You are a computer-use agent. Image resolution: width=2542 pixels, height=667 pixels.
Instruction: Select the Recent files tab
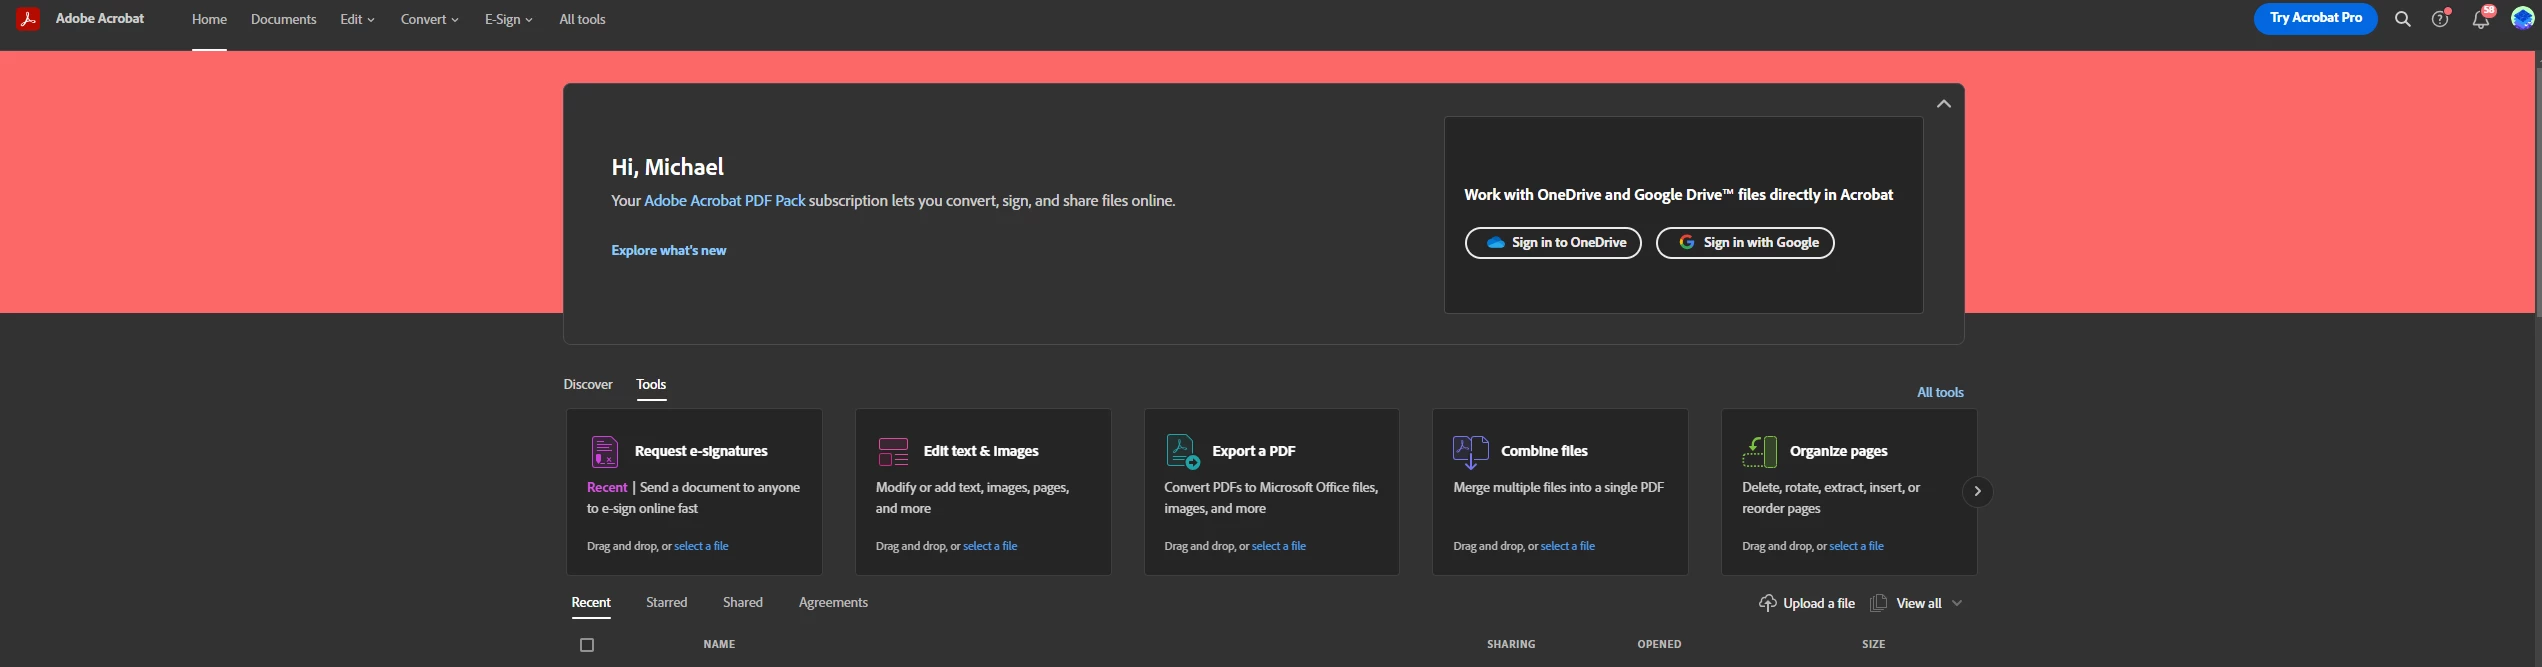591,602
